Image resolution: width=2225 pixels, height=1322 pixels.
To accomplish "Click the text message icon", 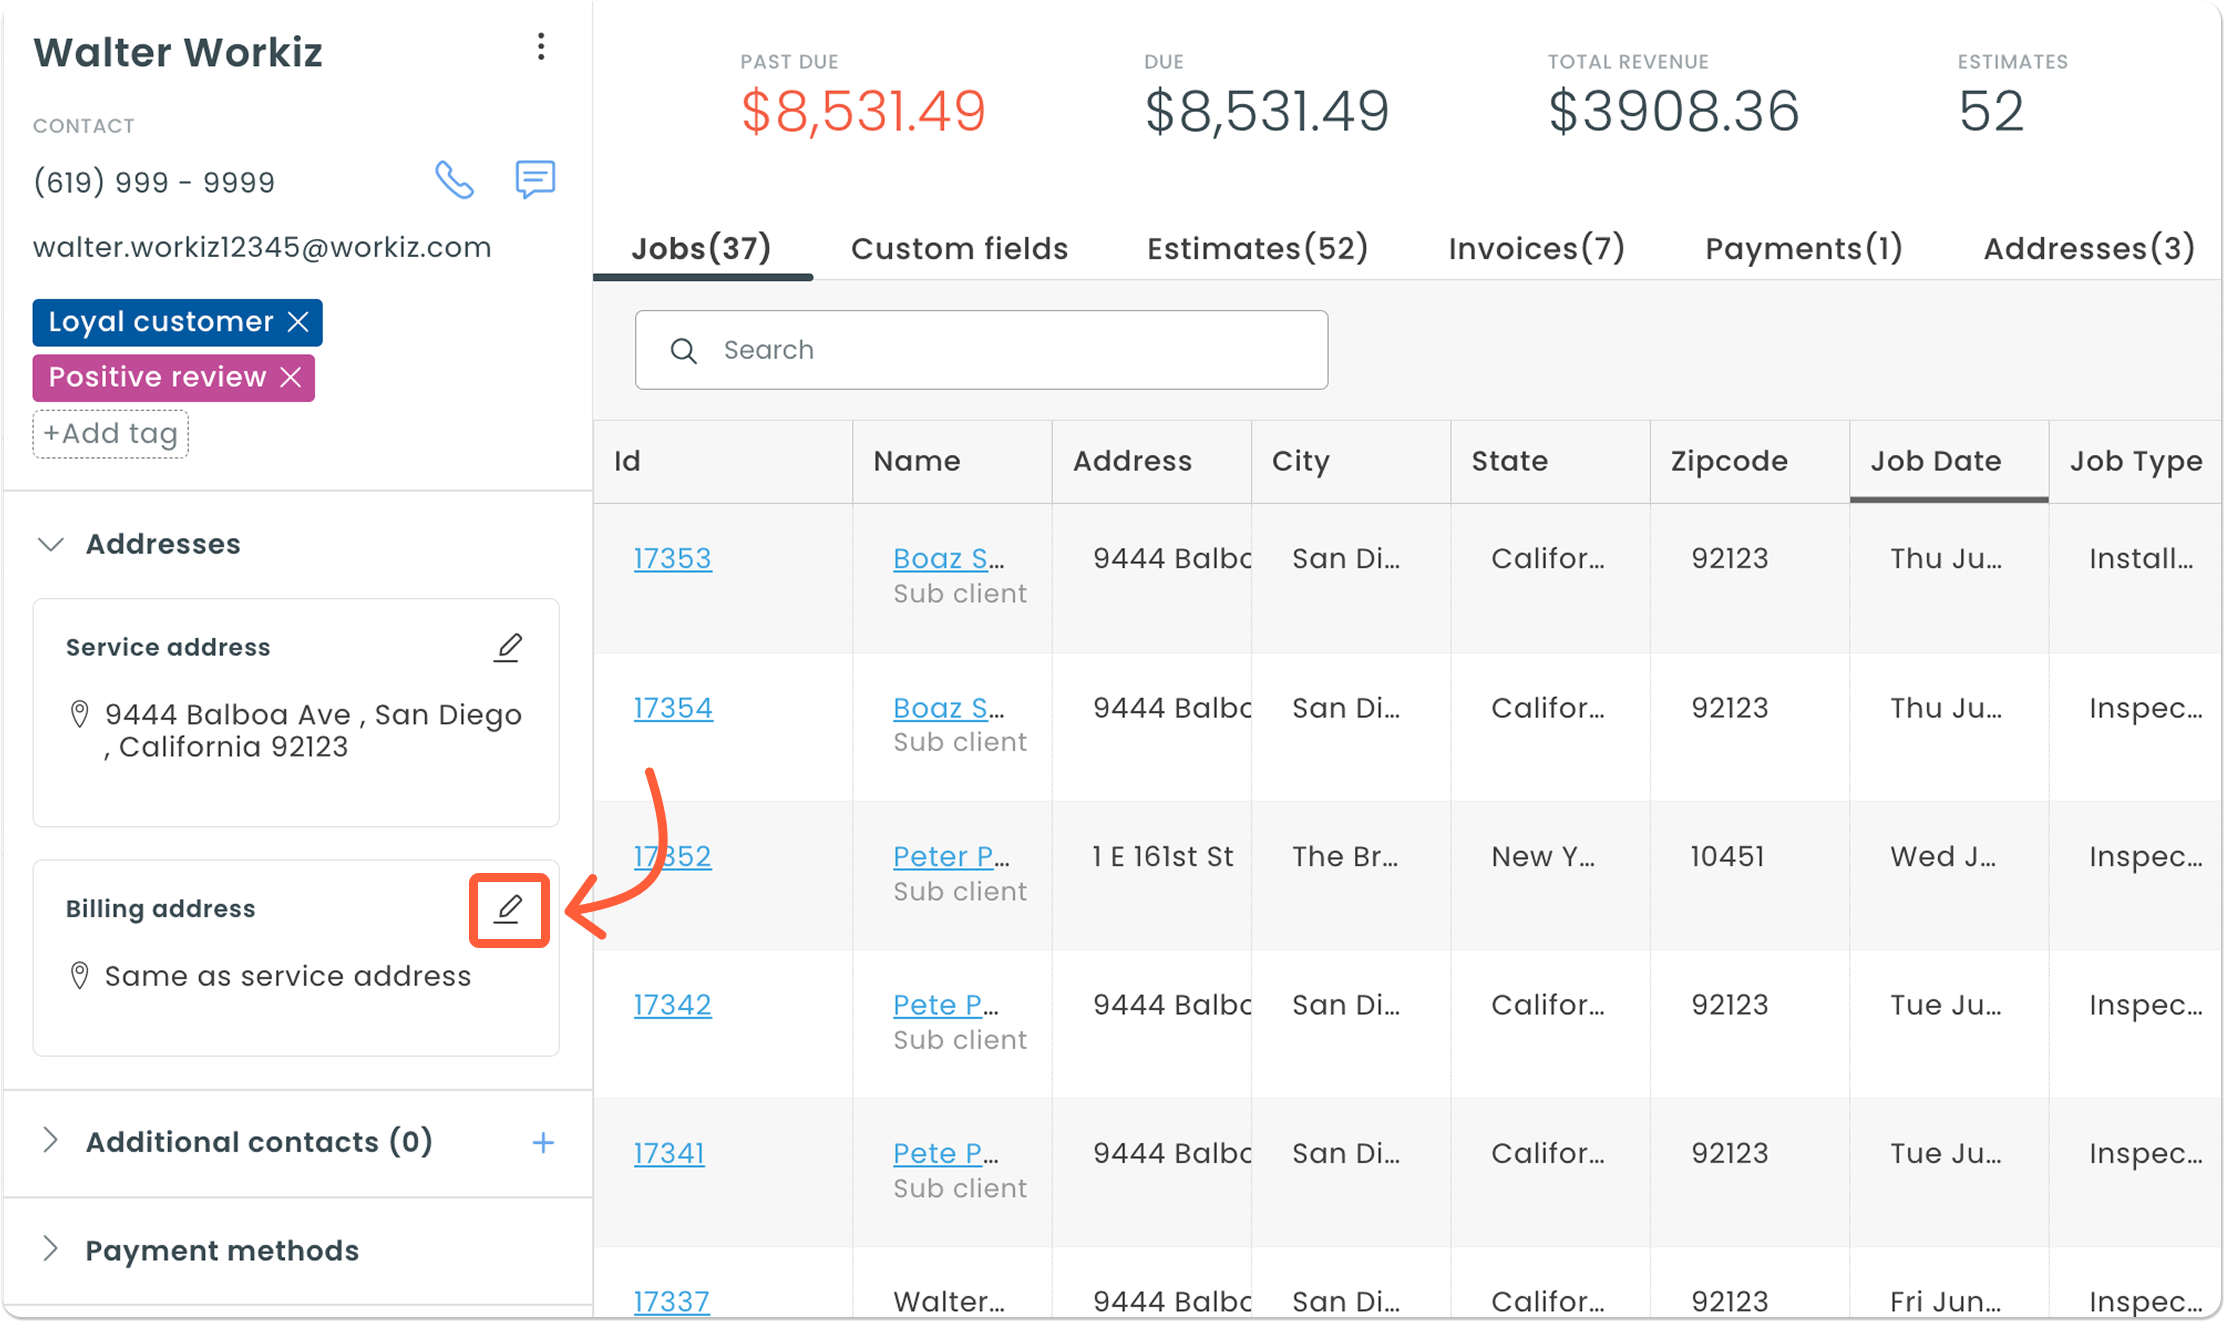I will [535, 180].
